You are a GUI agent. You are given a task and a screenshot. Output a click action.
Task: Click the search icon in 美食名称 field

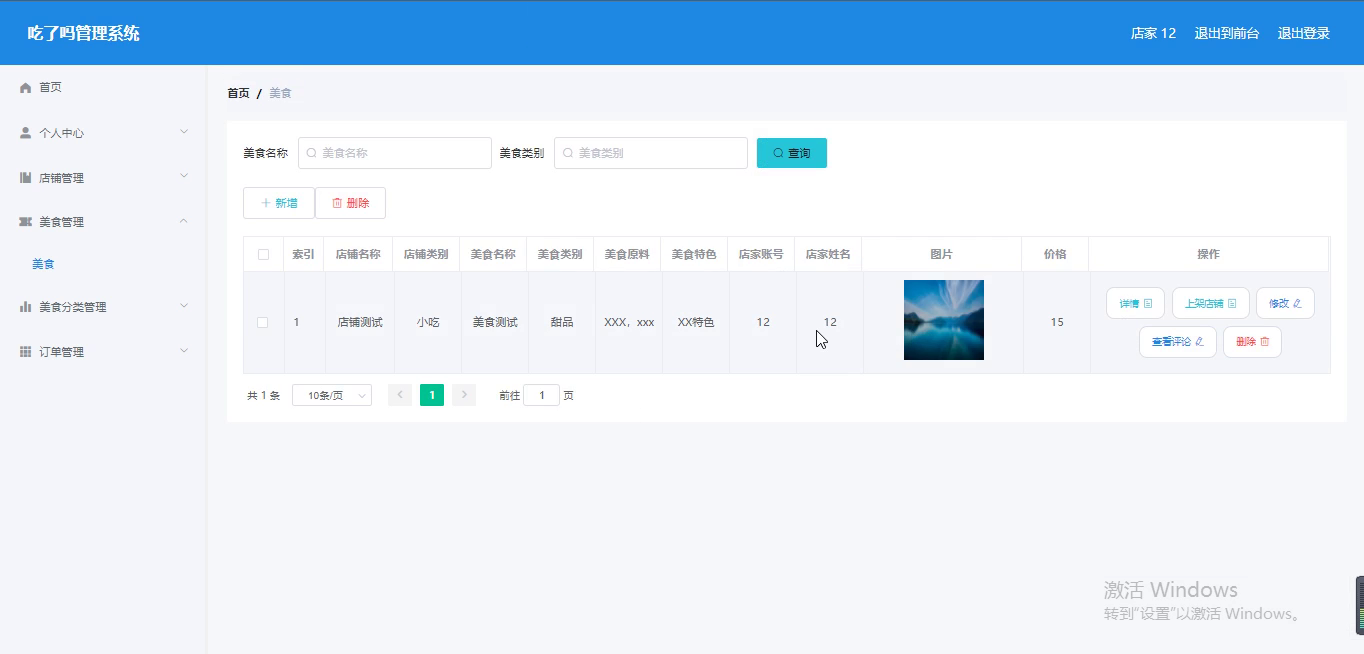pos(311,153)
